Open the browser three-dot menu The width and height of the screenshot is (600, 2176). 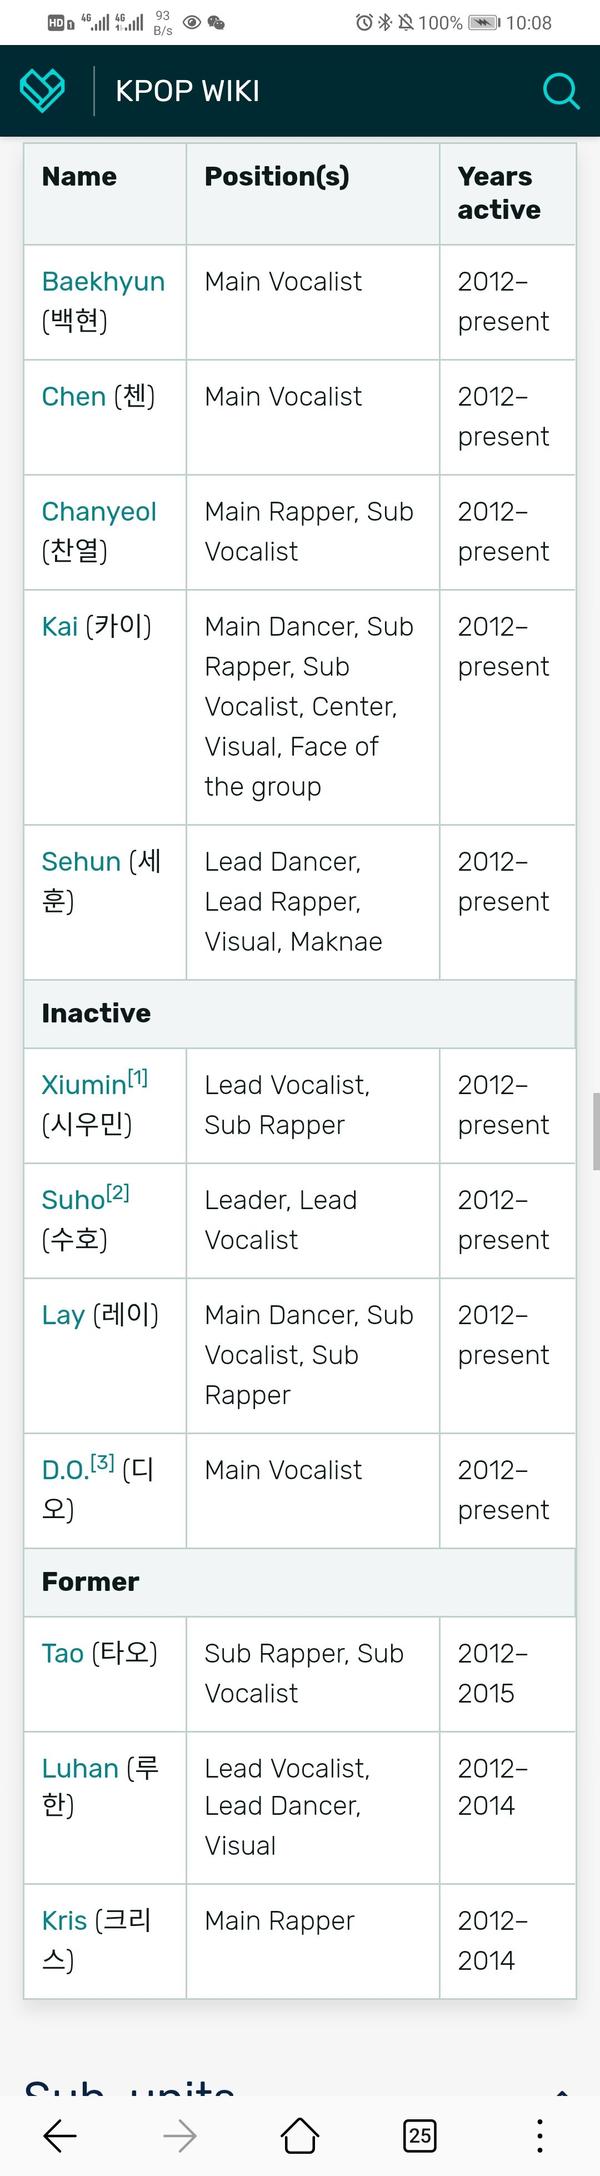point(540,2136)
